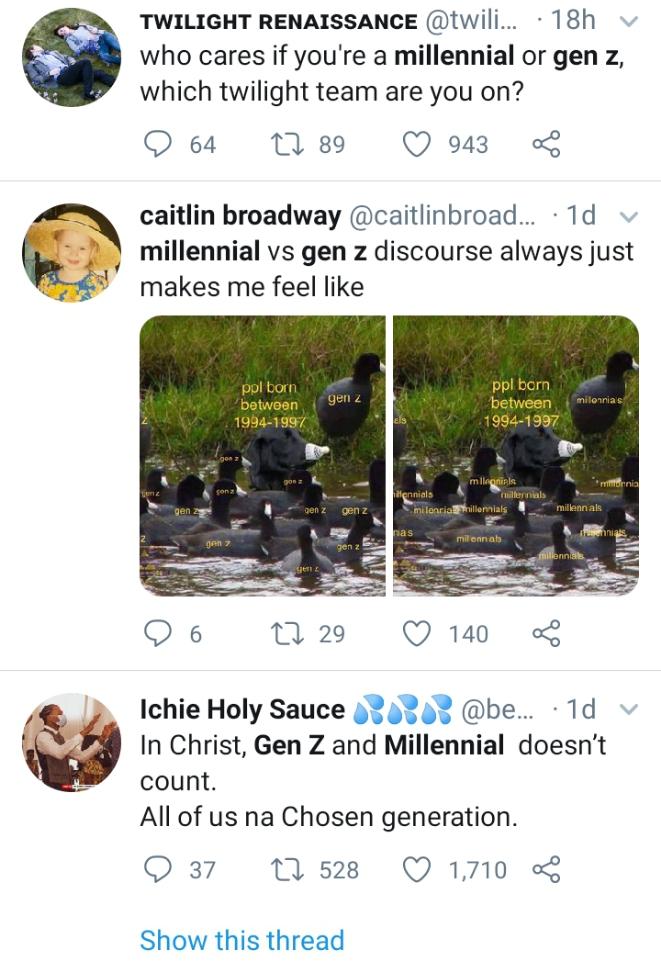661x974 pixels.
Task: Reply to Ichie Holy Sauce's tweet
Action: coord(158,870)
